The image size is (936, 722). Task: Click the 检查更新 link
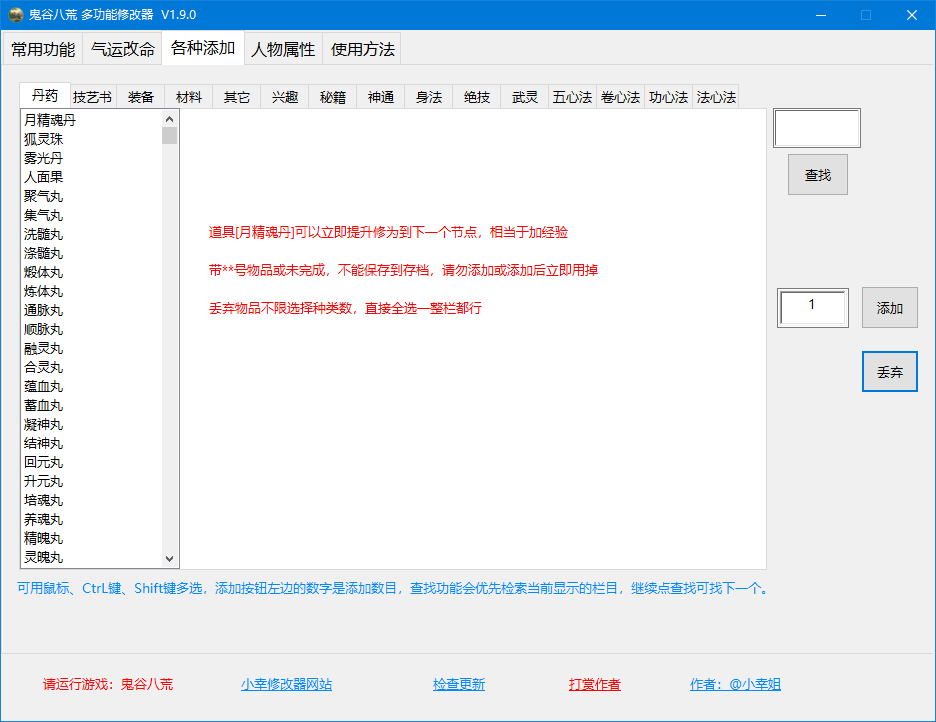[x=459, y=685]
